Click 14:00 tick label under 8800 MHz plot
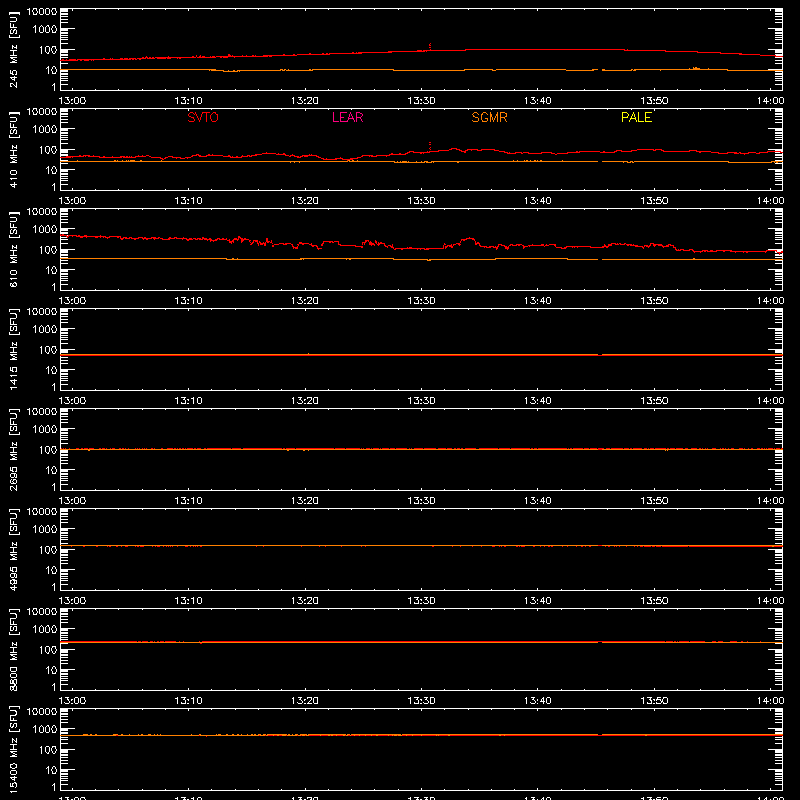 [770, 701]
